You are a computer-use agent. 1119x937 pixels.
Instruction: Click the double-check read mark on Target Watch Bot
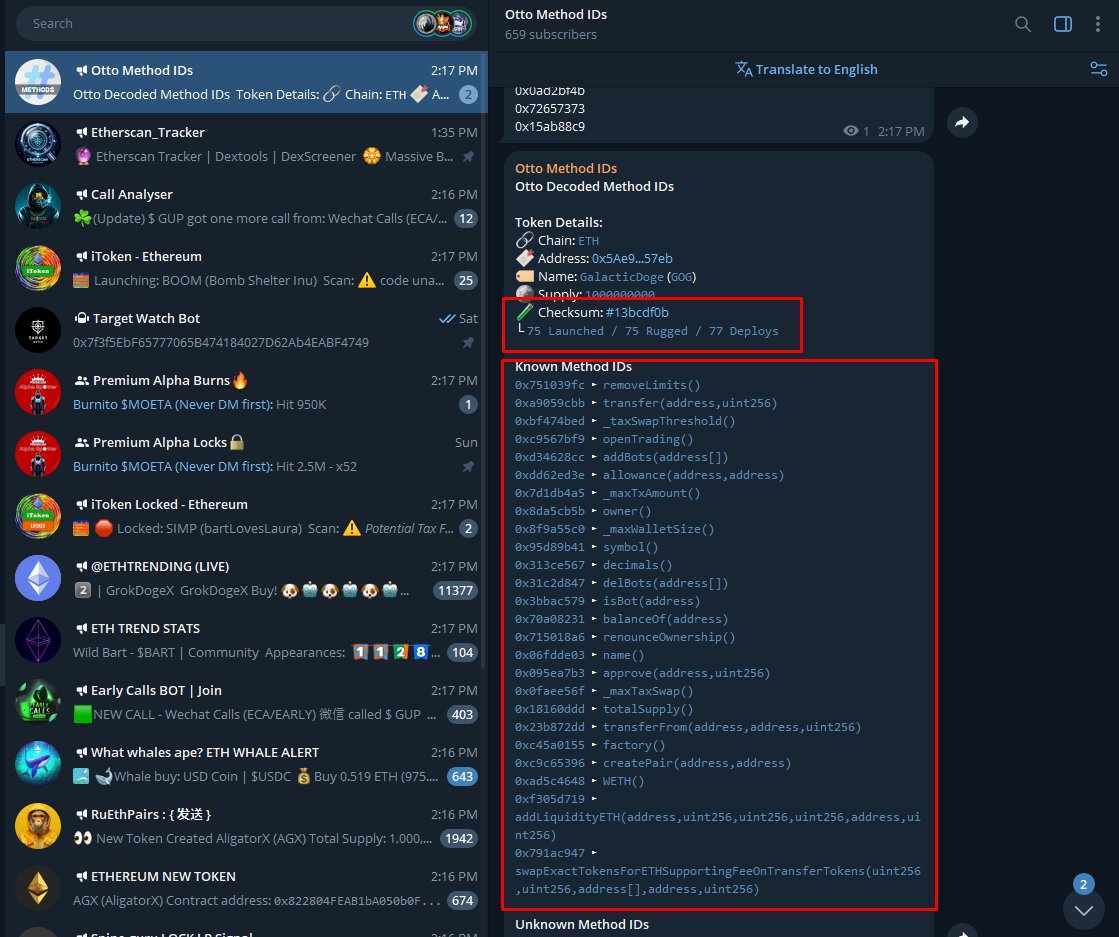[x=447, y=319]
